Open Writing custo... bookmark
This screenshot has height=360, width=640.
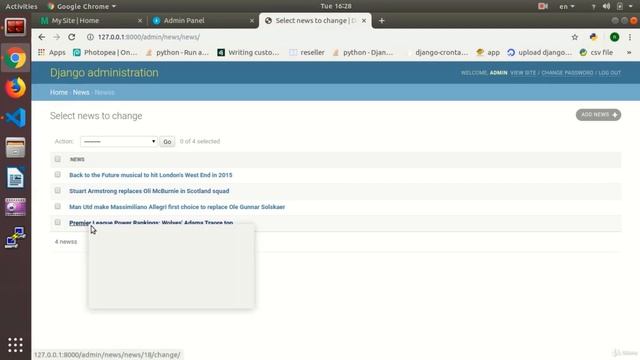click(249, 52)
